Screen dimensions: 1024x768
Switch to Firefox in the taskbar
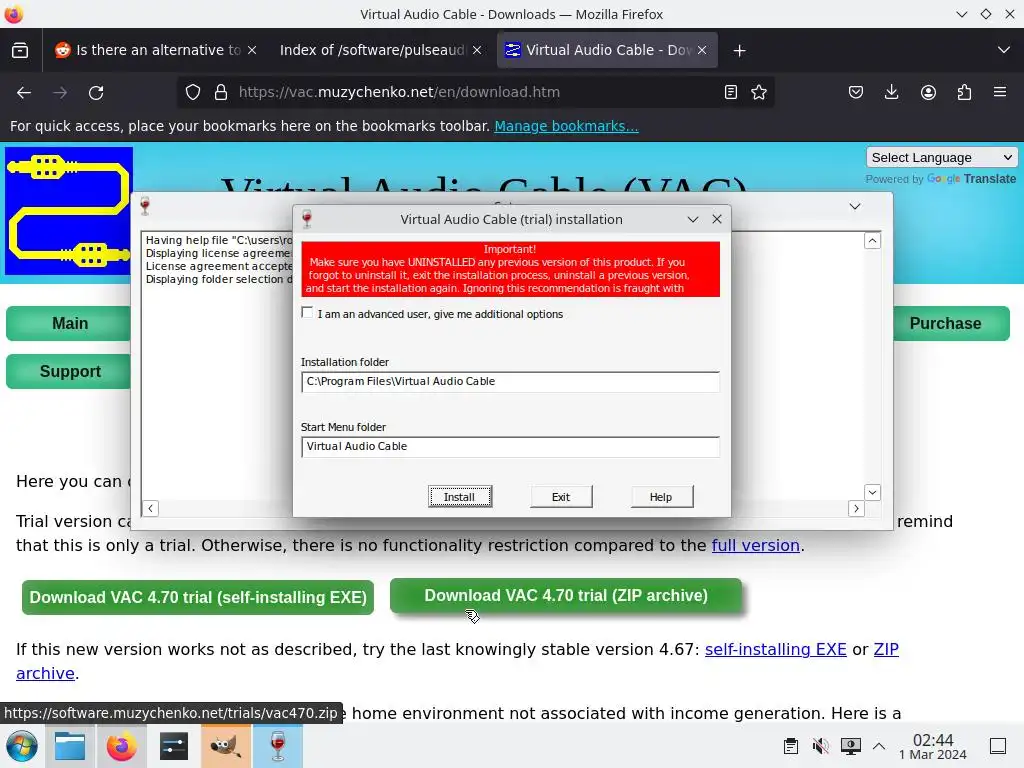point(121,746)
